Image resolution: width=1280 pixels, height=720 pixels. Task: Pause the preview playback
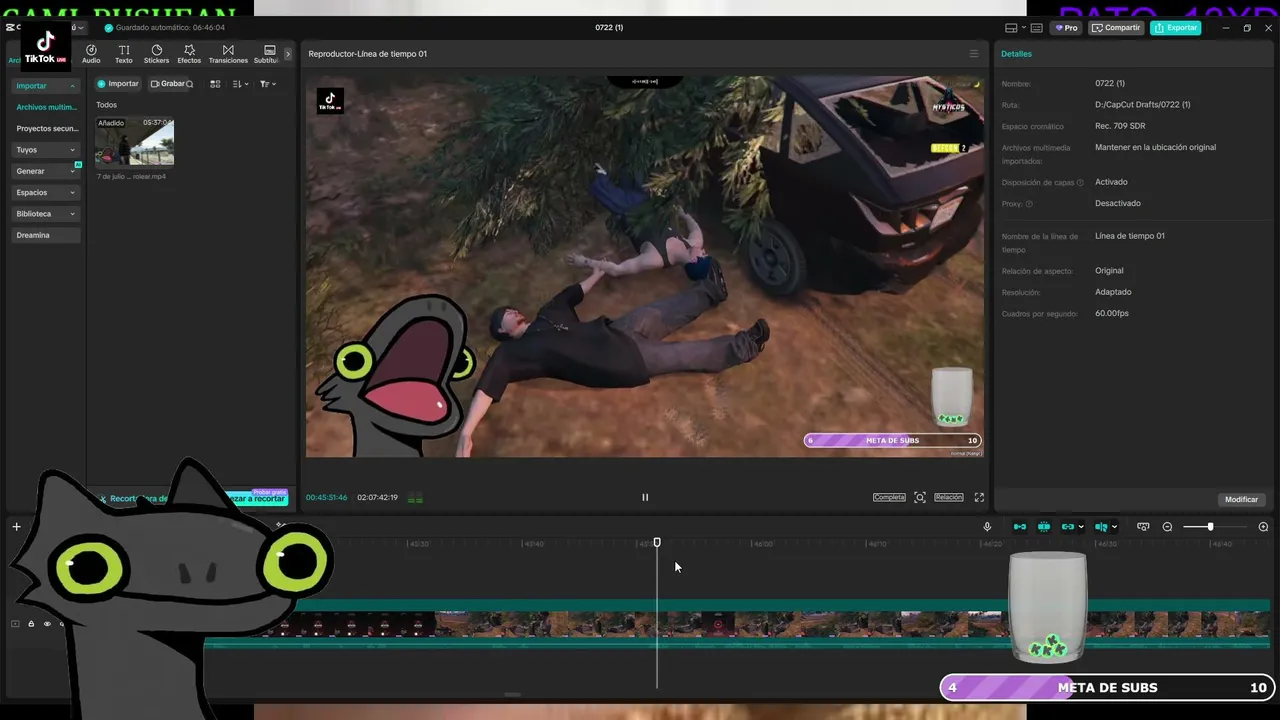point(645,497)
